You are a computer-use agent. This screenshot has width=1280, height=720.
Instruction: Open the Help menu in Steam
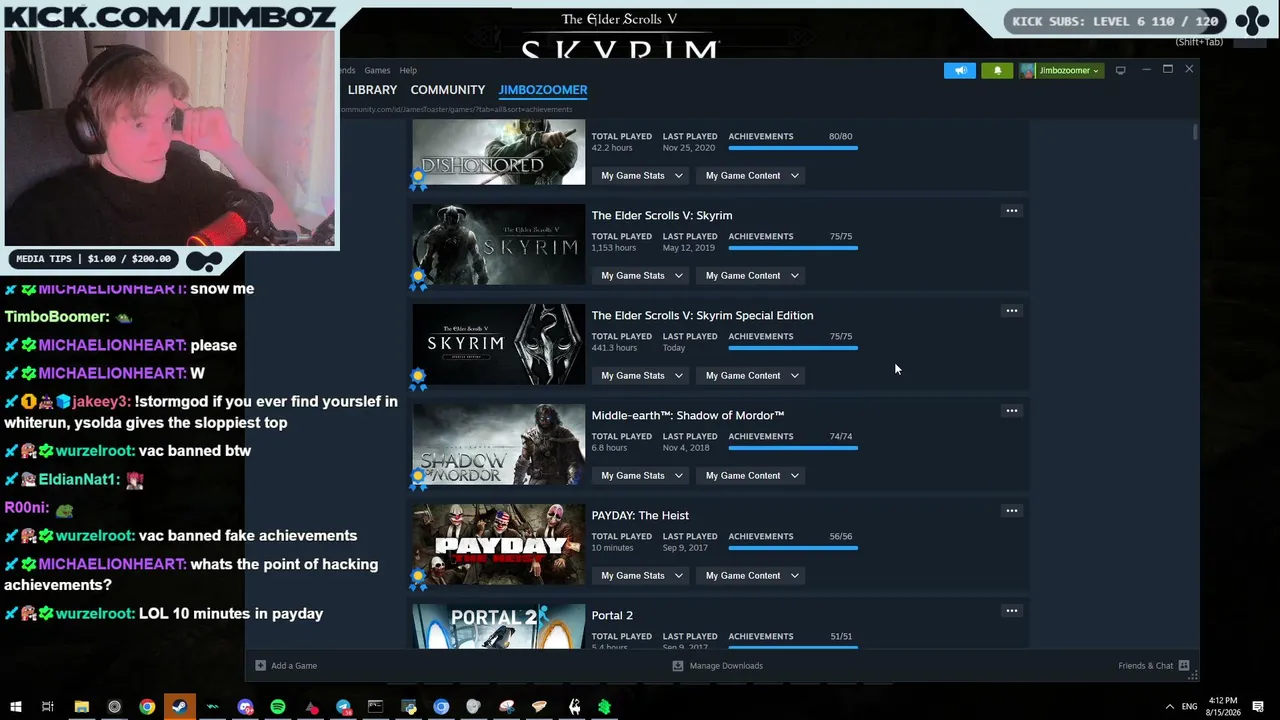click(408, 70)
